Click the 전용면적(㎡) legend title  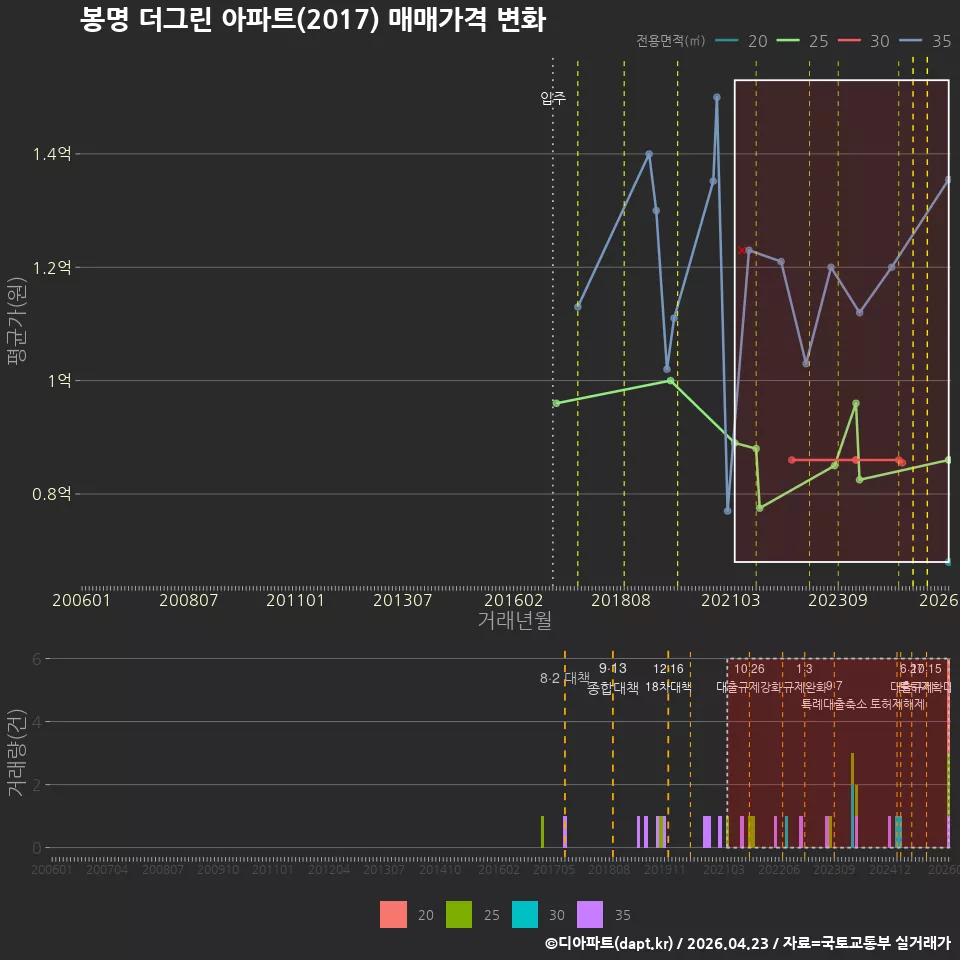670,41
